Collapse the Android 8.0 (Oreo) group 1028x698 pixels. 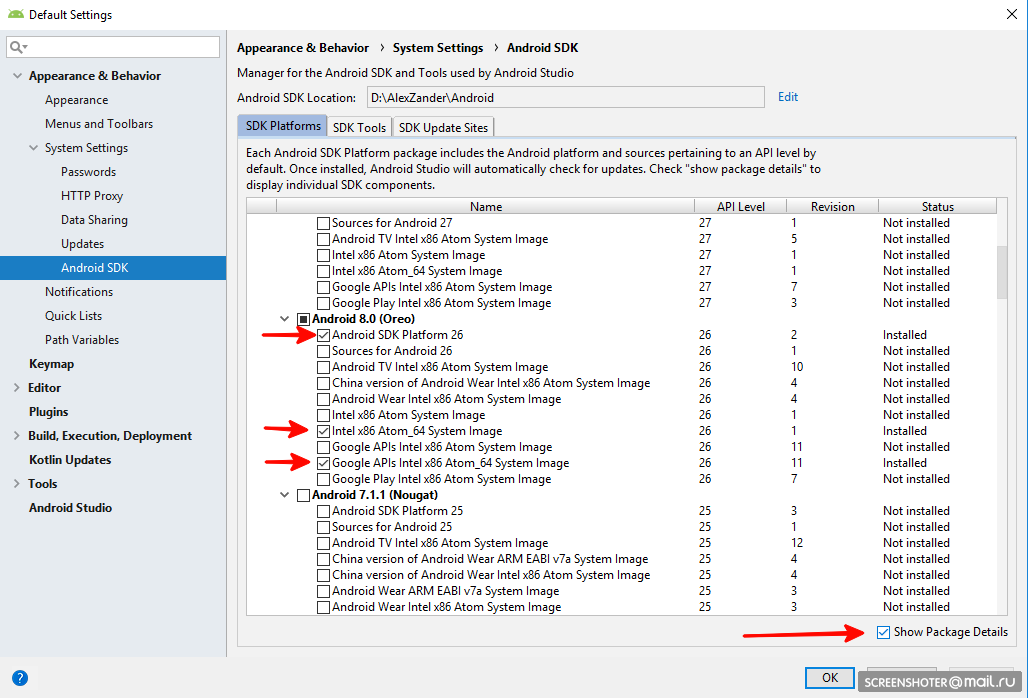pyautogui.click(x=285, y=319)
